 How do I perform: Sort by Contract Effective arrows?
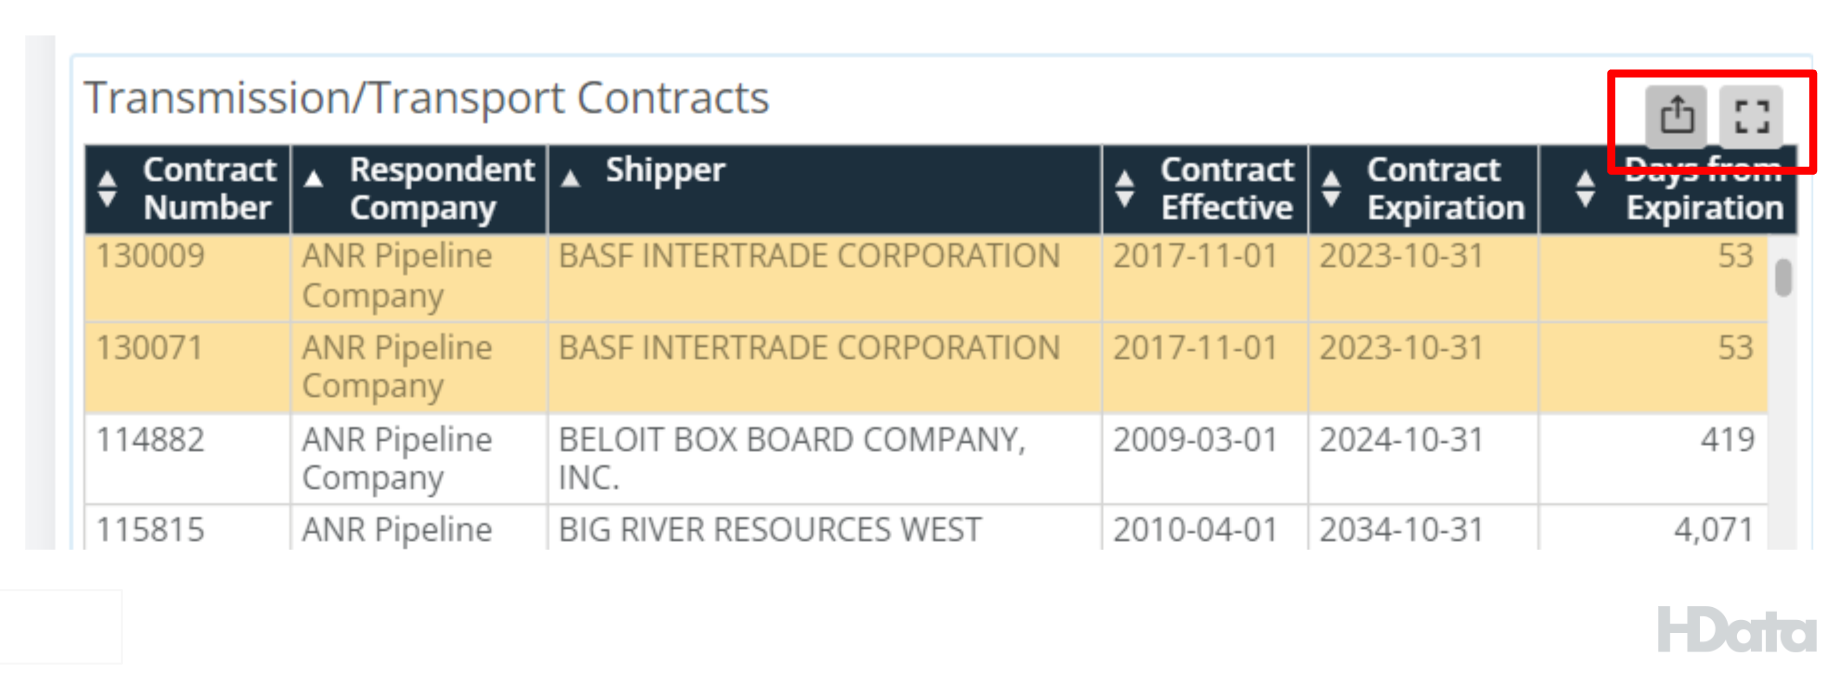1125,189
